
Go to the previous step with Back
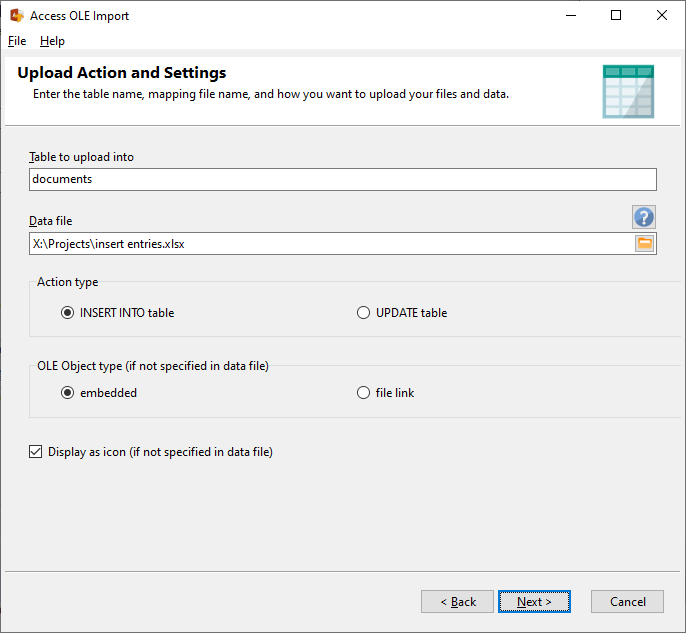pos(457,601)
